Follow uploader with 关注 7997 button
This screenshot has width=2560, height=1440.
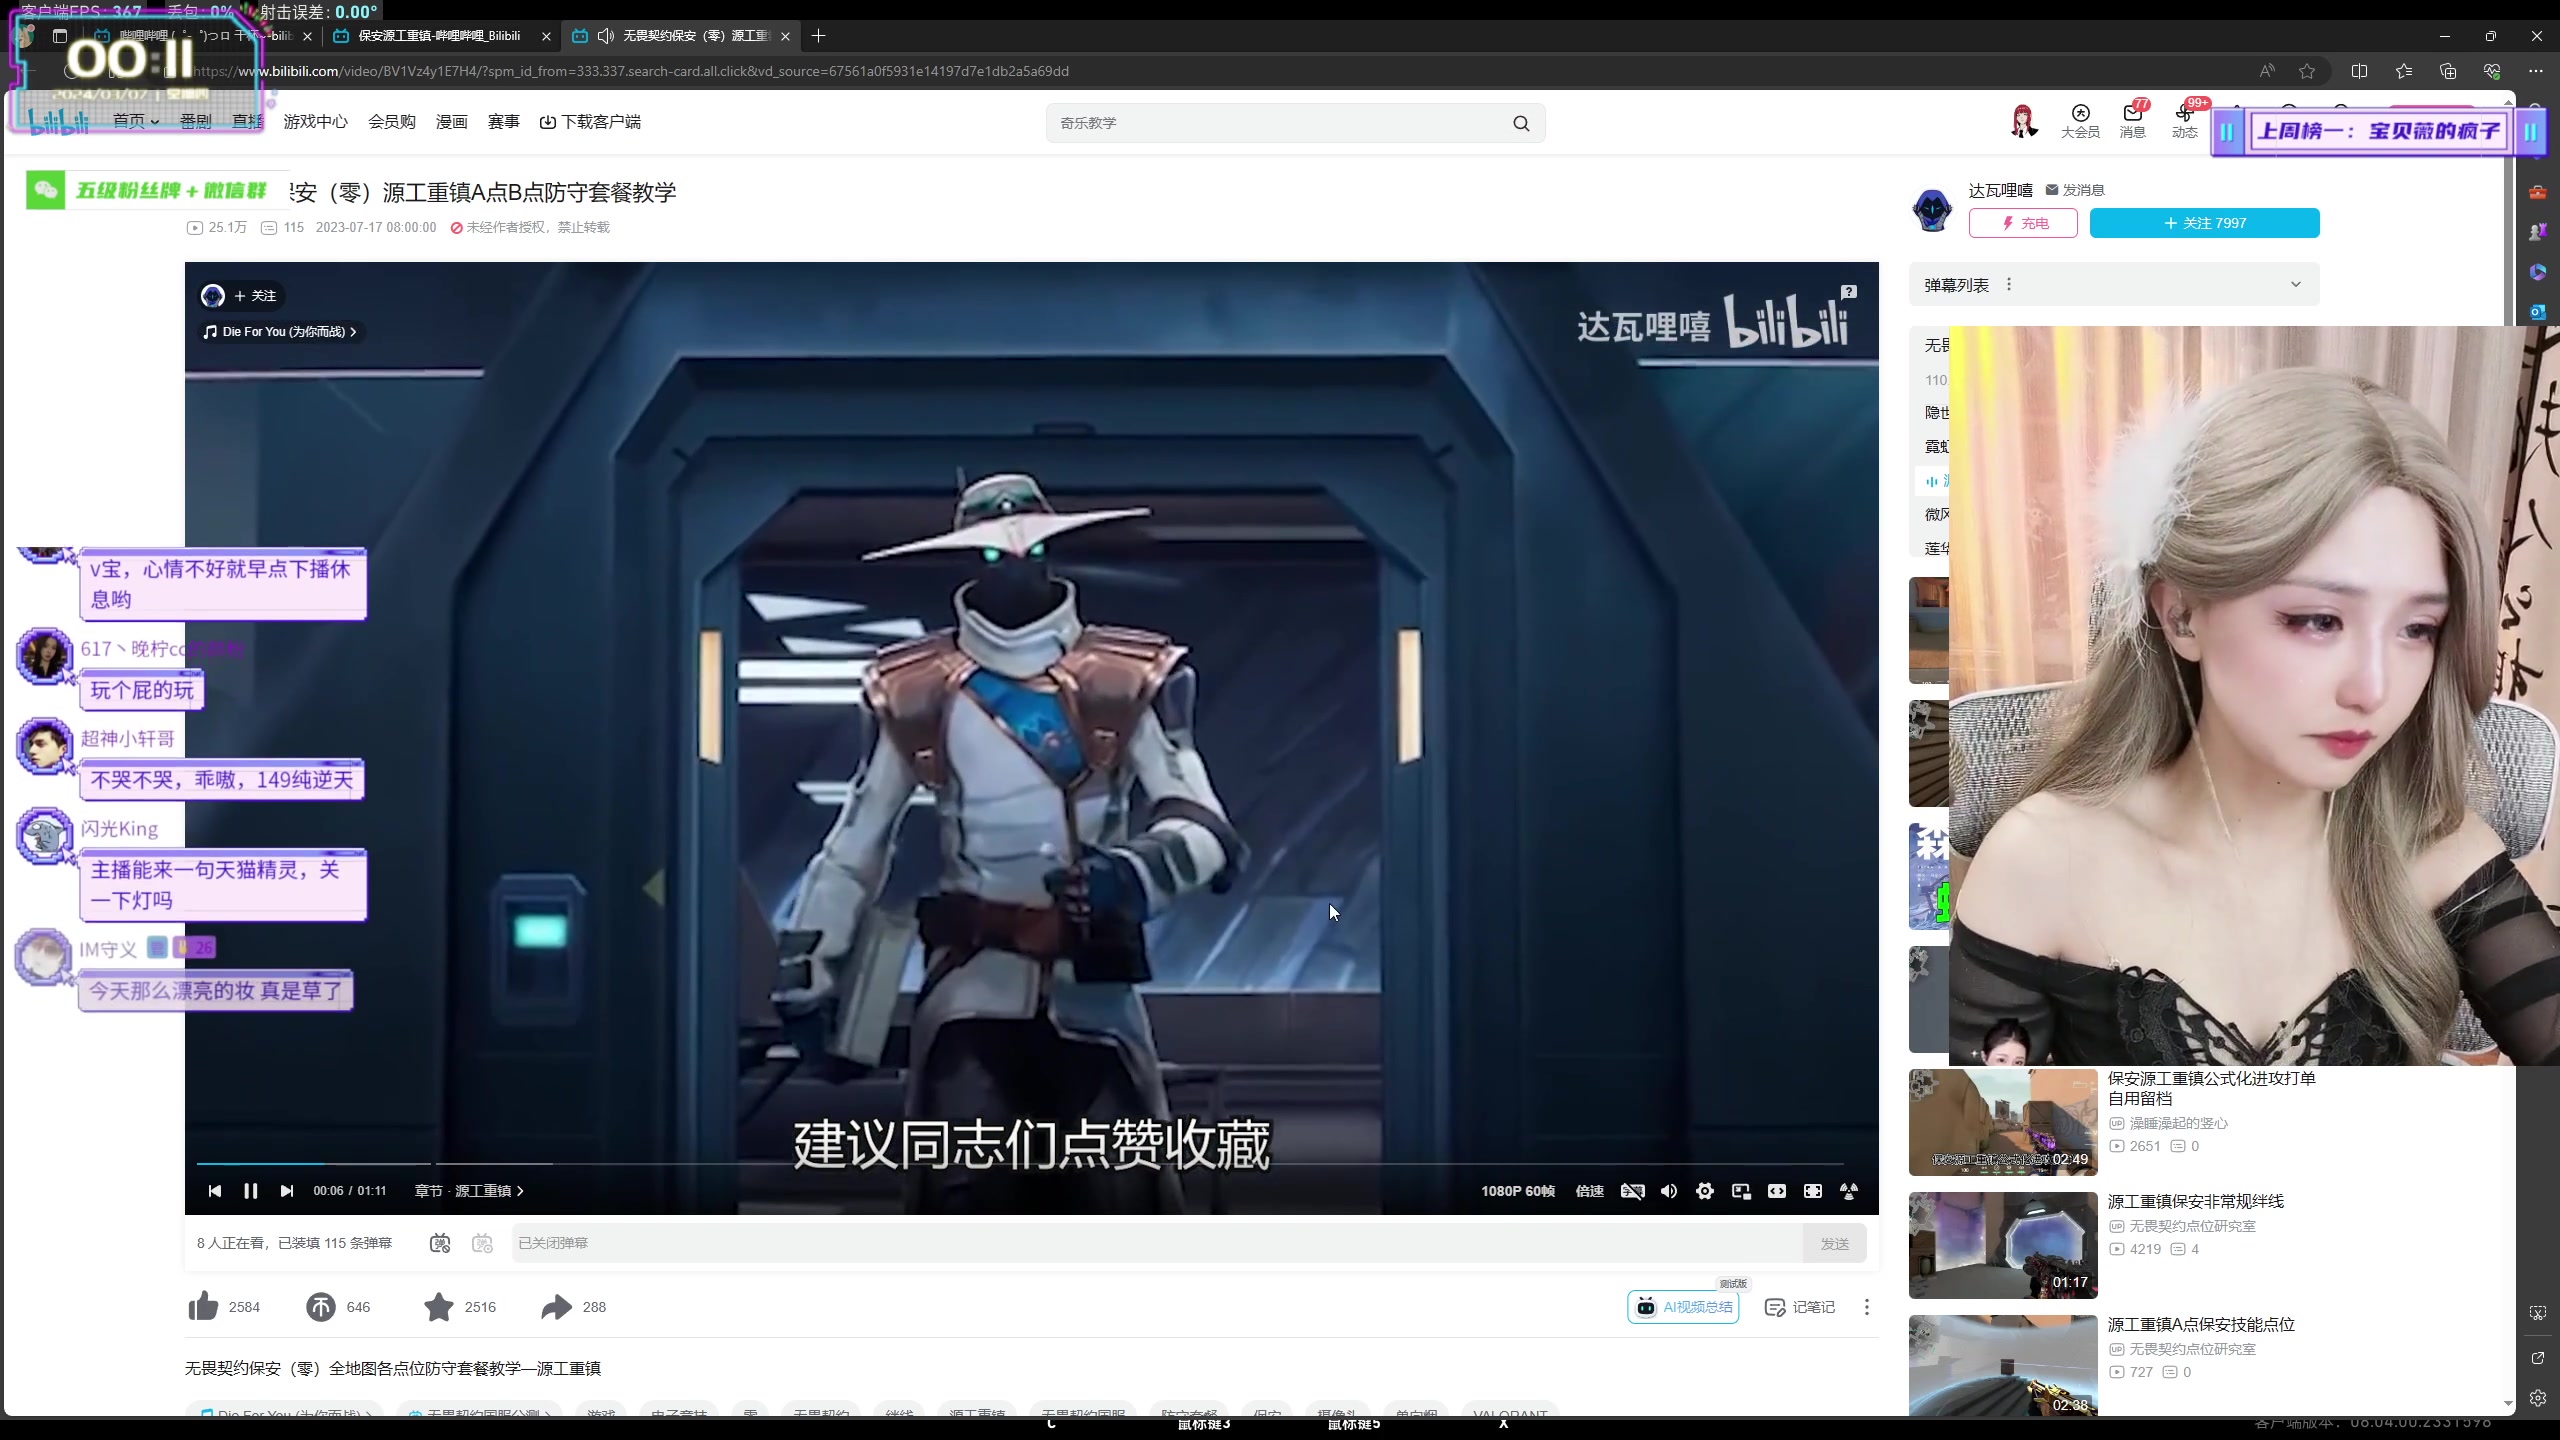[2204, 223]
